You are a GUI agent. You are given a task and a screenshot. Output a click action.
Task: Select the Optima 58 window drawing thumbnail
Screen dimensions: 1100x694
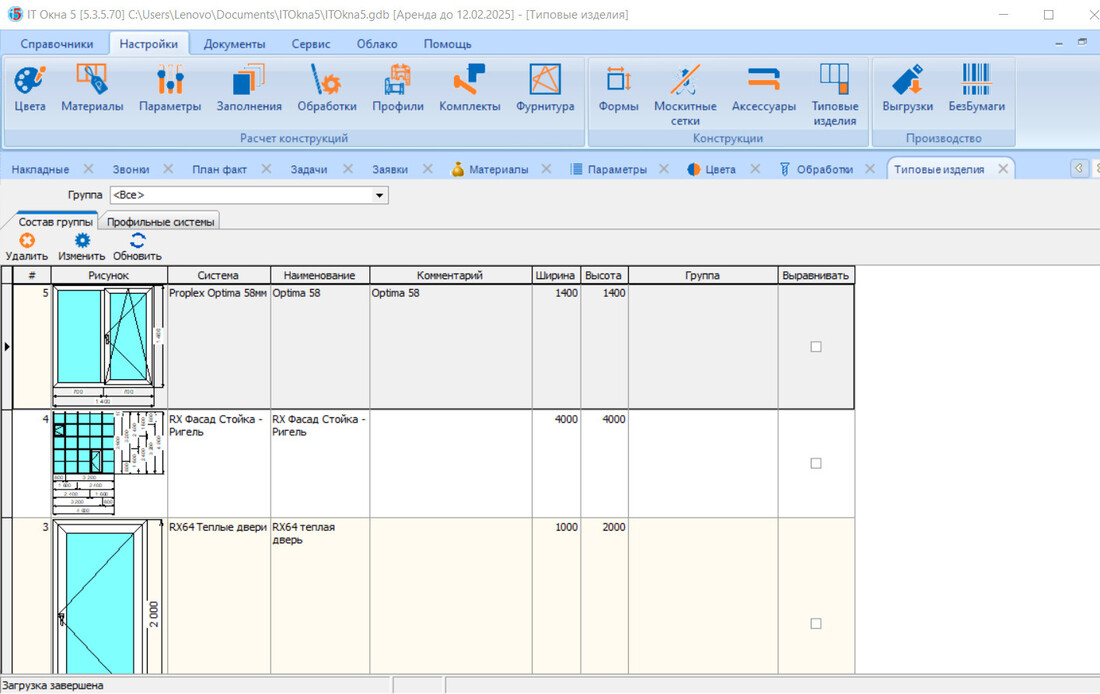click(x=109, y=347)
